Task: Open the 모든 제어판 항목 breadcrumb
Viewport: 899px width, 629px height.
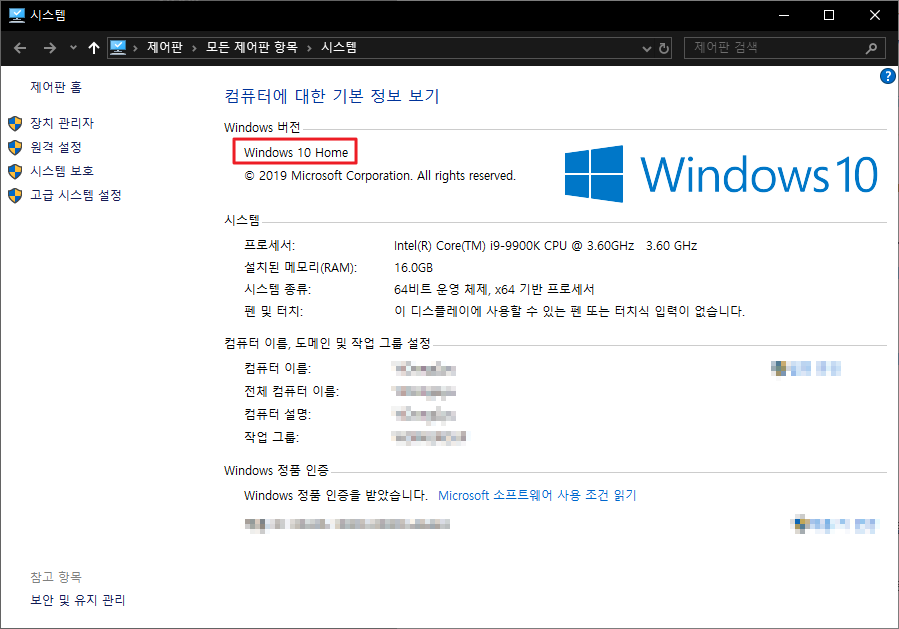Action: coord(252,48)
